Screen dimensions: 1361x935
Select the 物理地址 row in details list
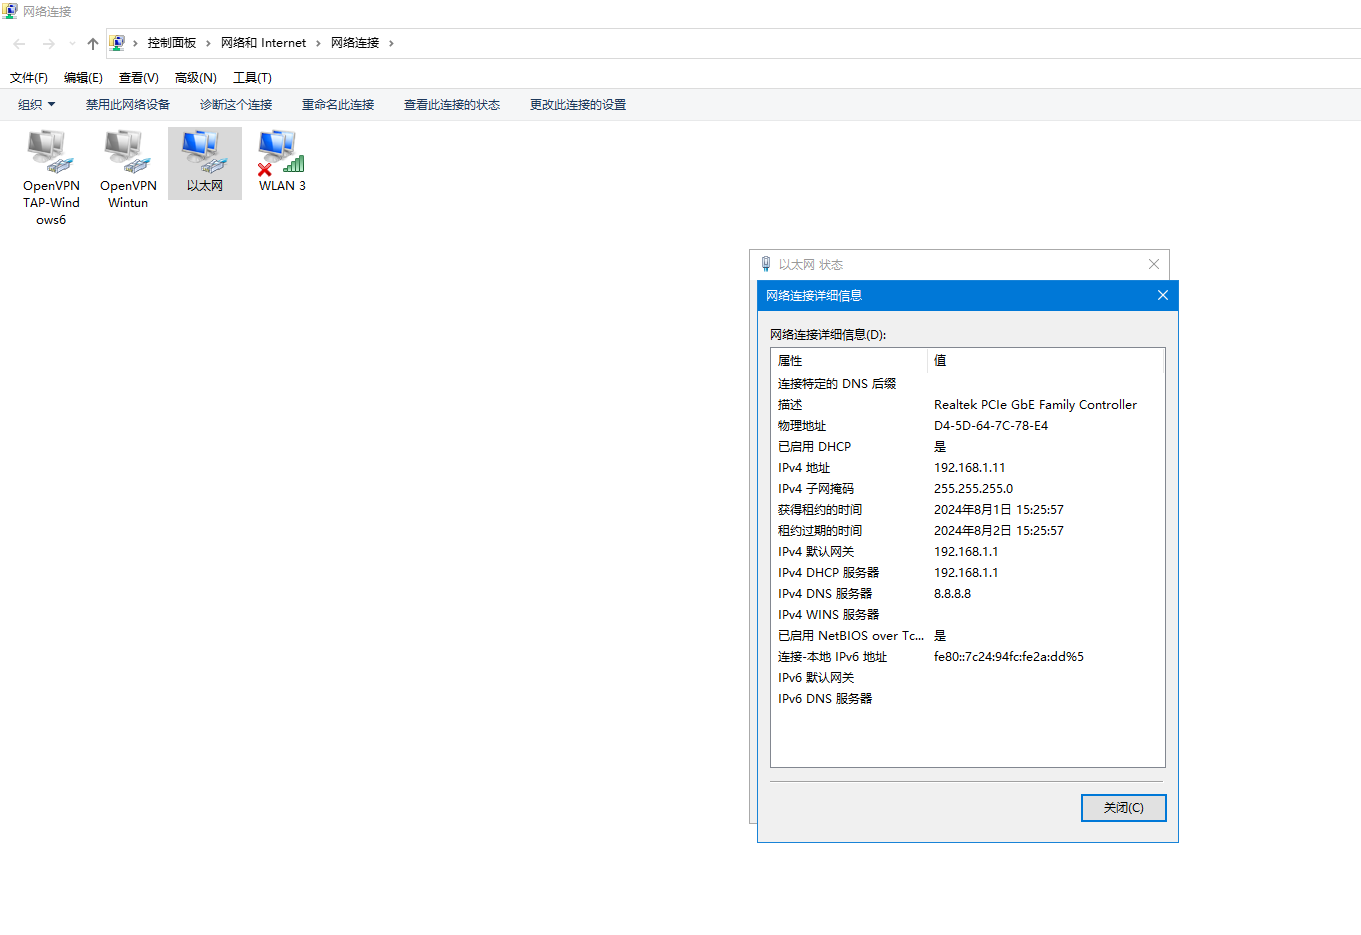click(802, 426)
